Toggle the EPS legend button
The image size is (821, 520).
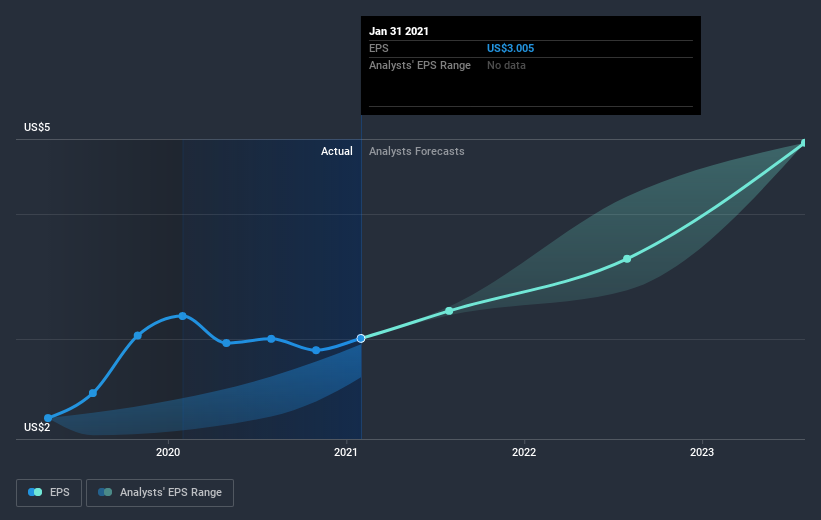click(49, 492)
